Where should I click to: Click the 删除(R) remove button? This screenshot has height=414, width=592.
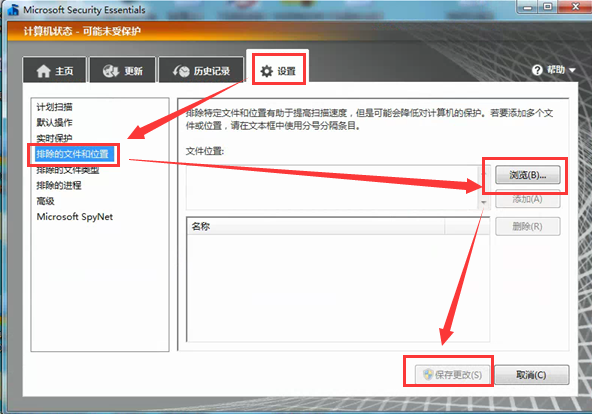527,226
